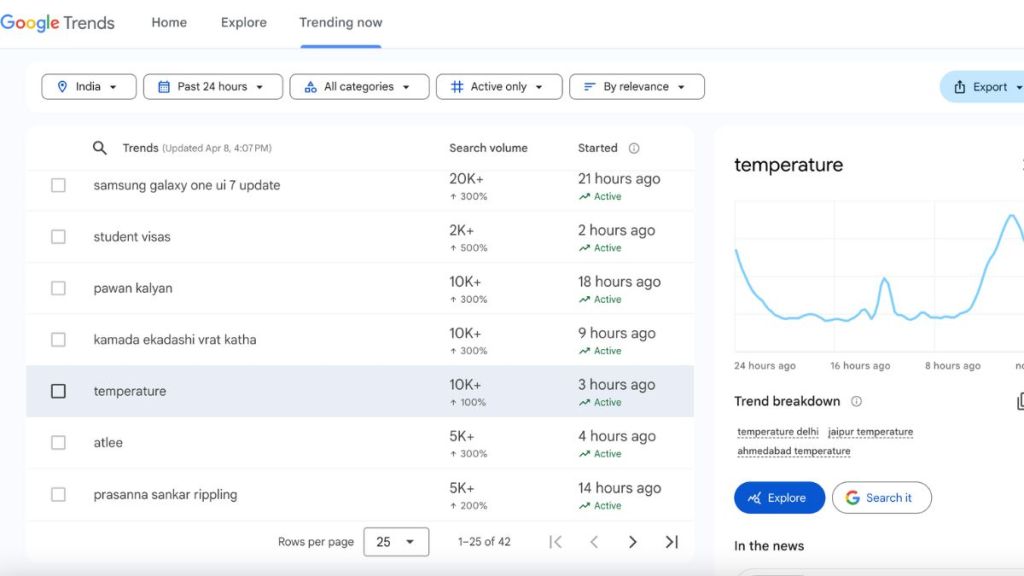Open the Home tab

pos(169,23)
